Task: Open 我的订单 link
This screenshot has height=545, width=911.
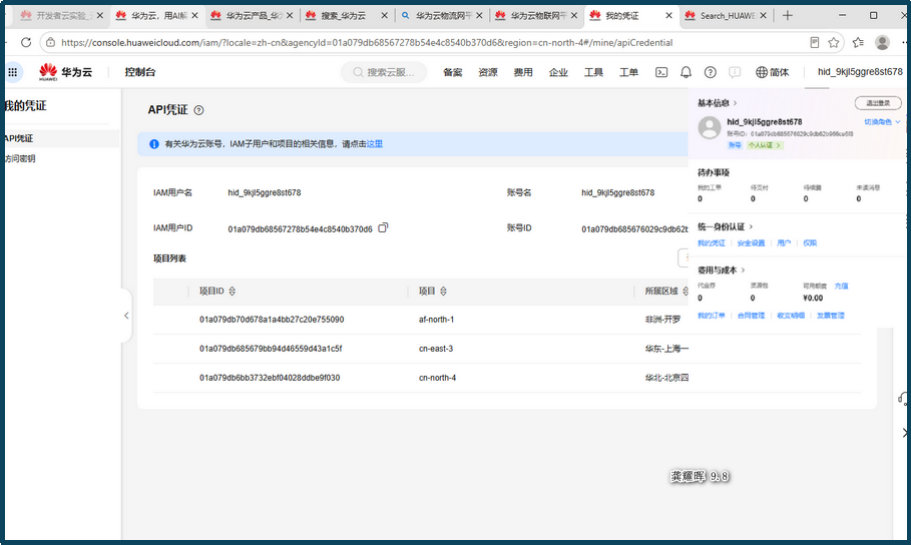Action: point(711,315)
